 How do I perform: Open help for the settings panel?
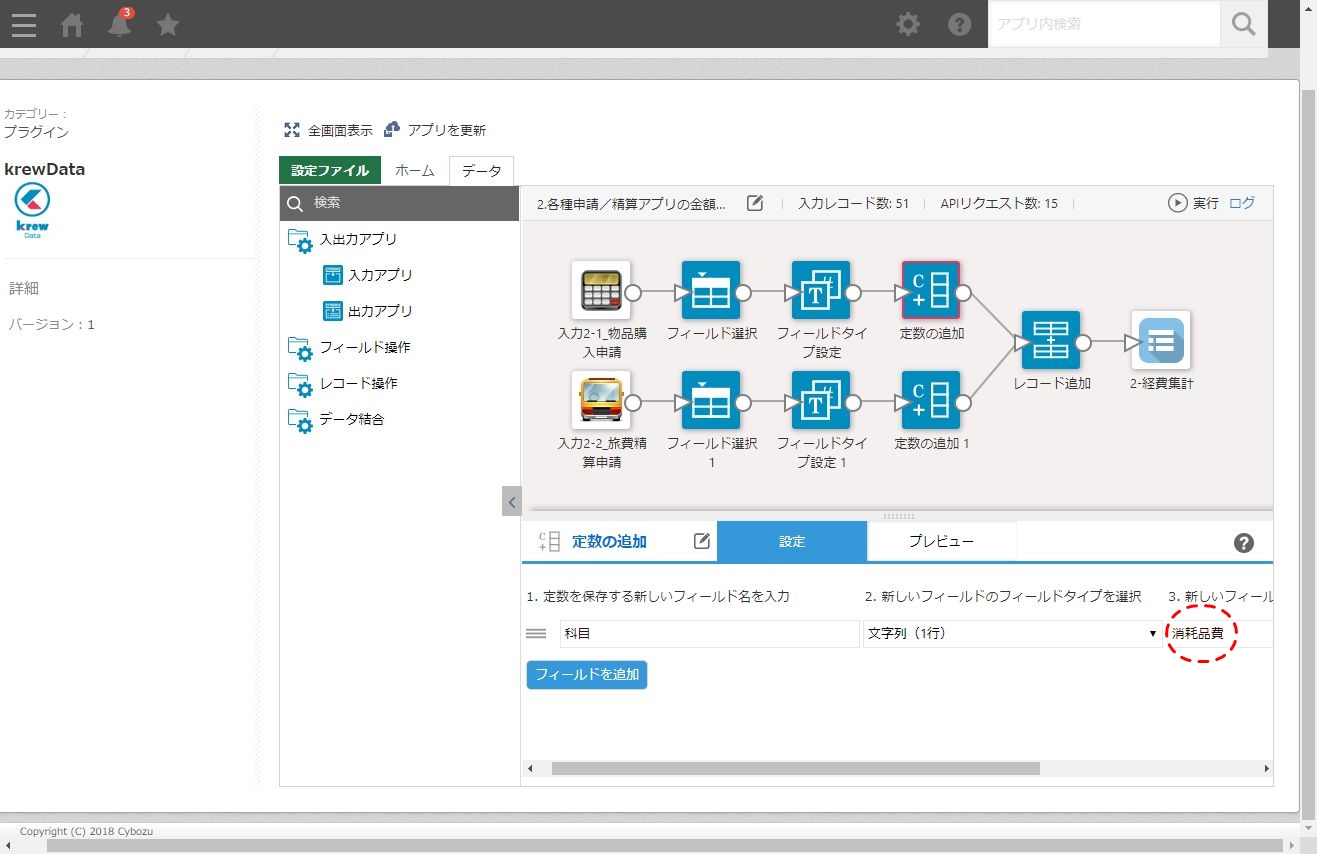coord(1244,542)
